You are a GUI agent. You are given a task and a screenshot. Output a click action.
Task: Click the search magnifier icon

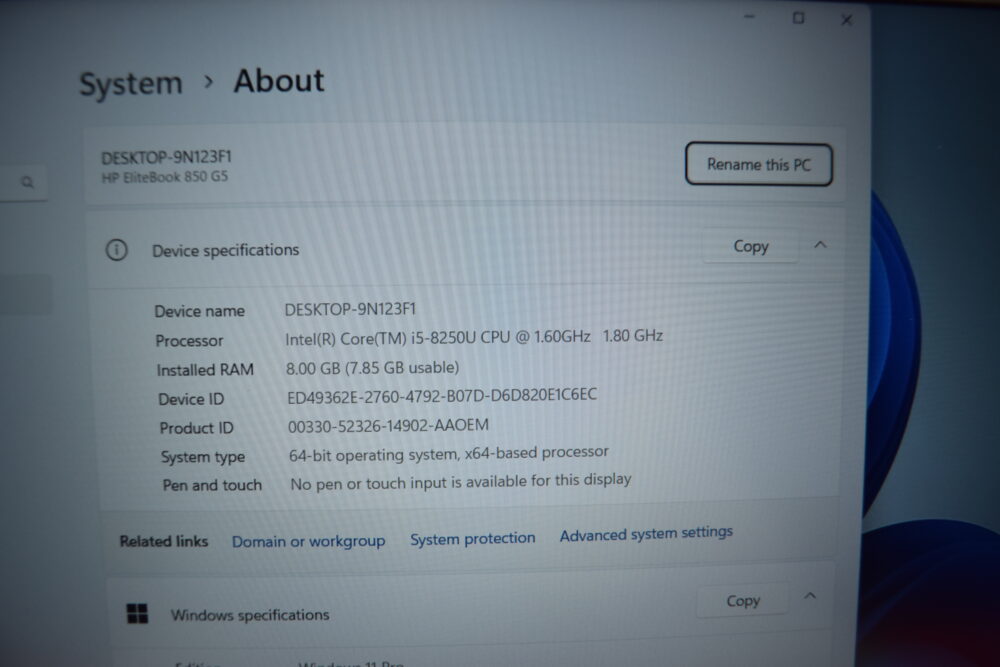coord(27,182)
